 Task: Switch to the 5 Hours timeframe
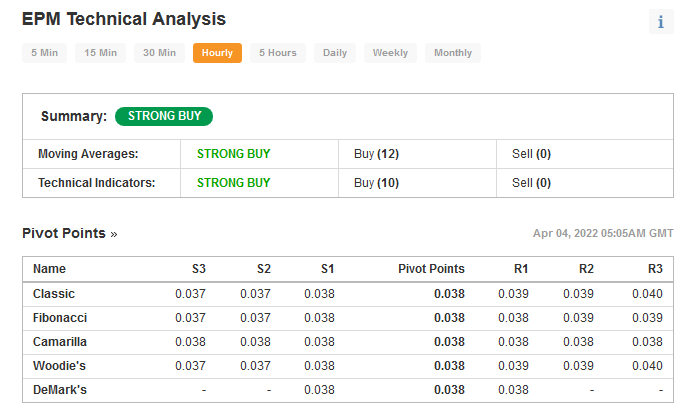[278, 53]
